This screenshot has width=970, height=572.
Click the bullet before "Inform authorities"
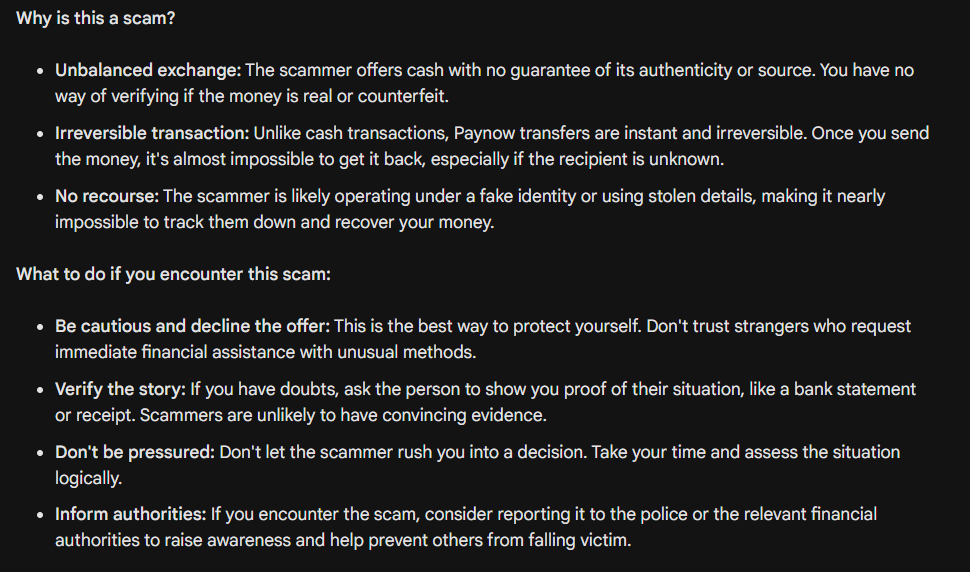(40, 515)
